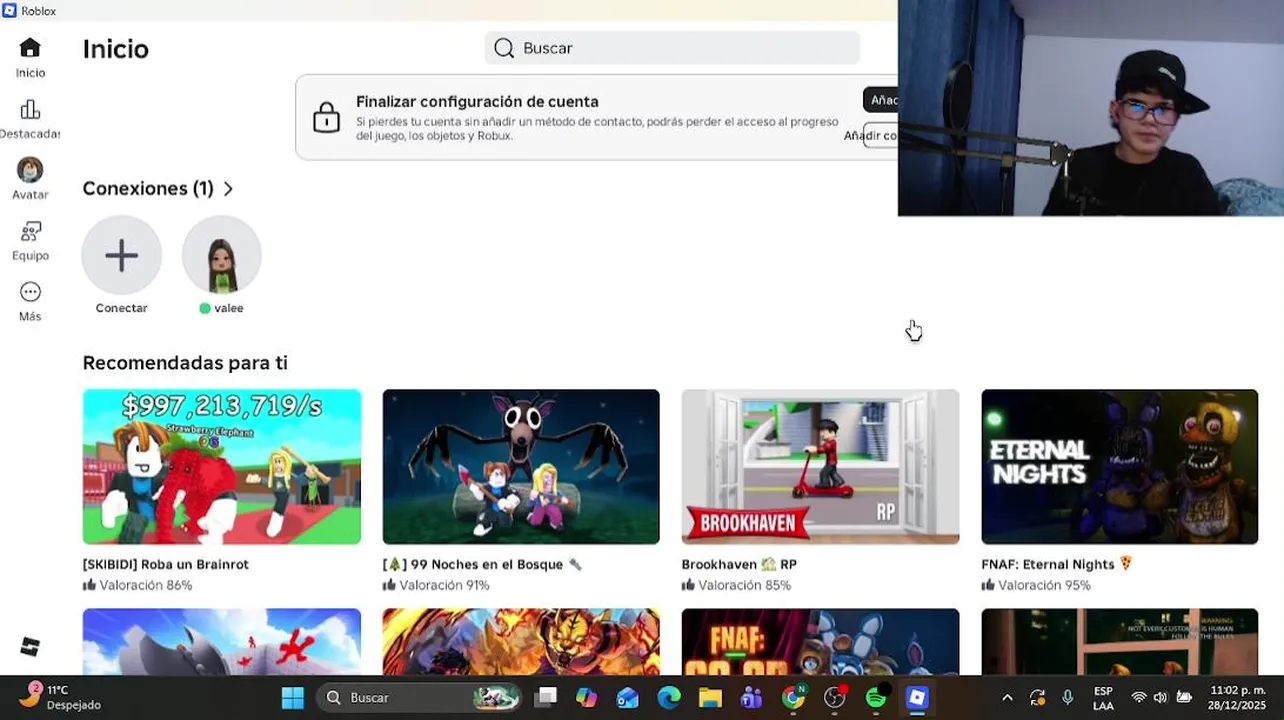Open Finalizar configuración de cuenta heading
Image resolution: width=1284 pixels, height=720 pixels.
[477, 101]
